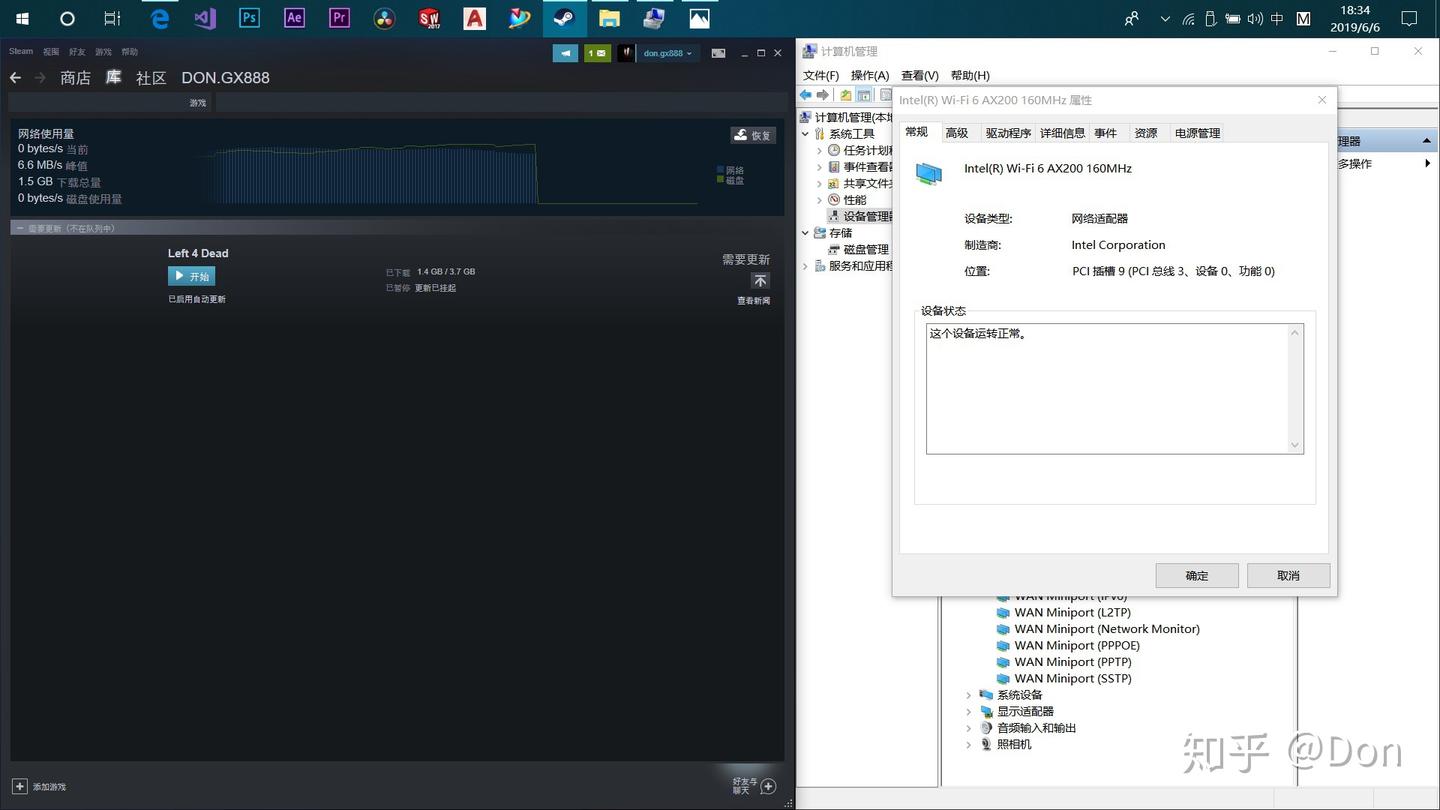1440x810 pixels.
Task: Open the 好友 menu in Steam
Action: (77, 51)
